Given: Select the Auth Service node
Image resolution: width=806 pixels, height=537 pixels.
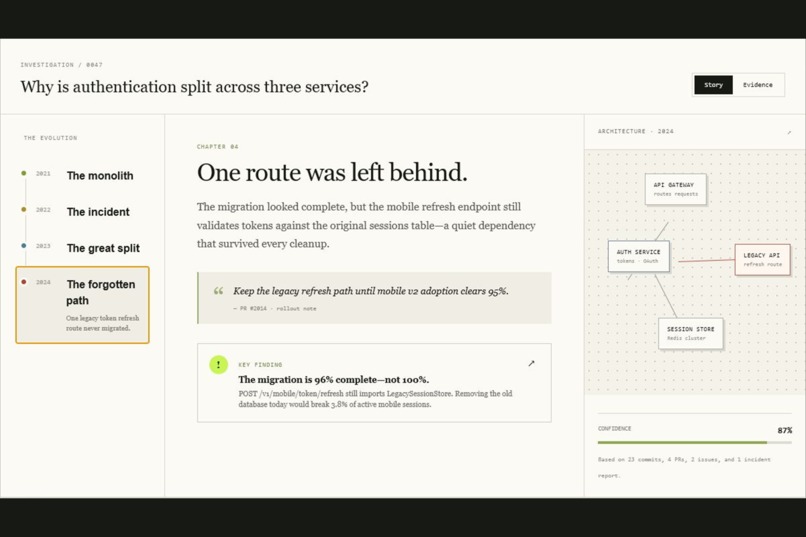Looking at the screenshot, I should (x=638, y=256).
